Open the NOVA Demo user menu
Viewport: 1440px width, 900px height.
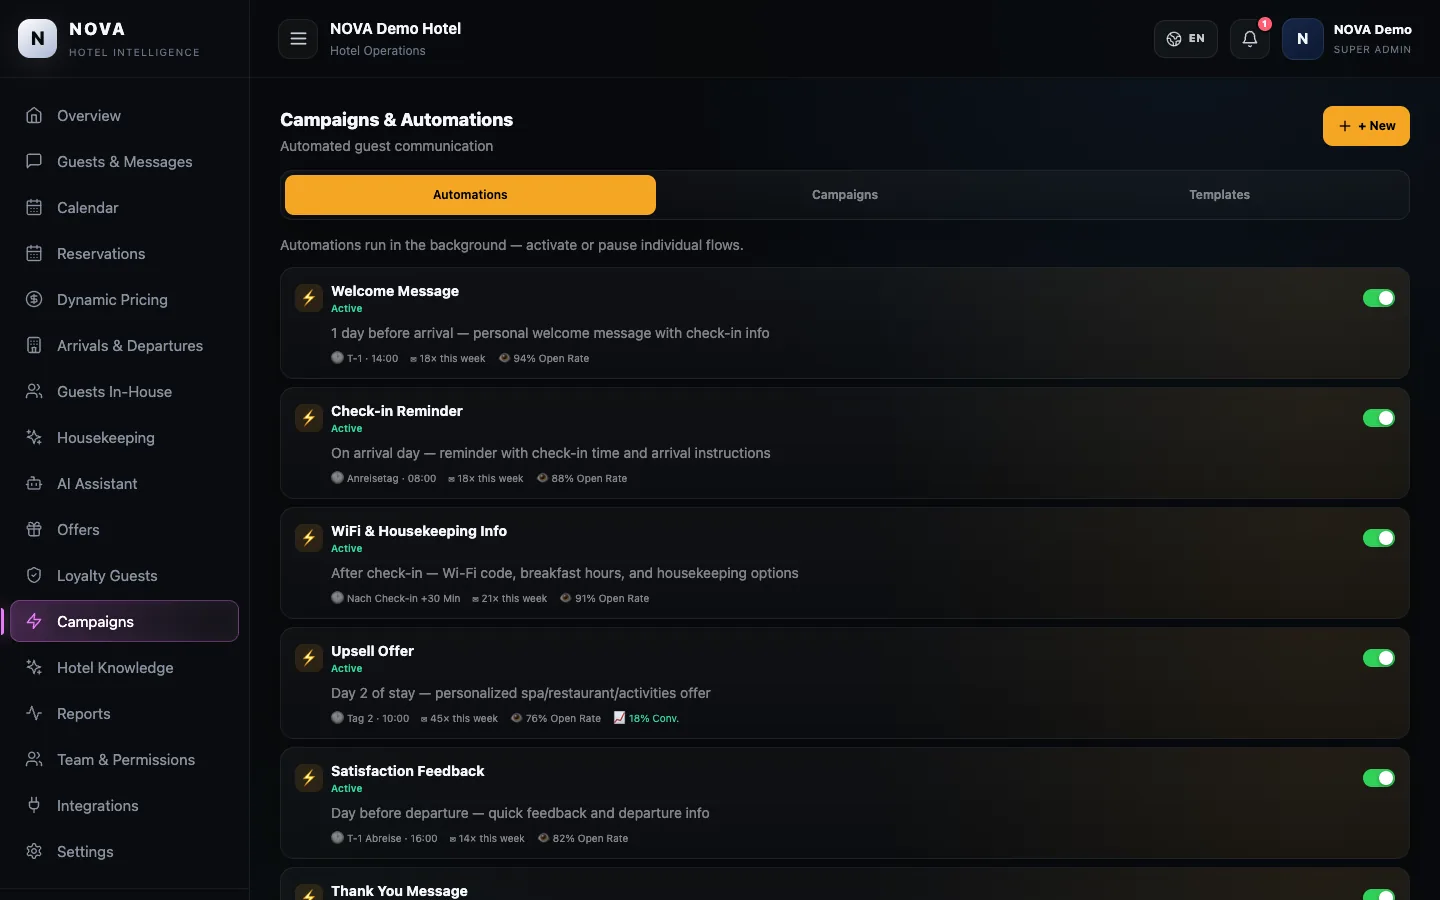pyautogui.click(x=1348, y=39)
